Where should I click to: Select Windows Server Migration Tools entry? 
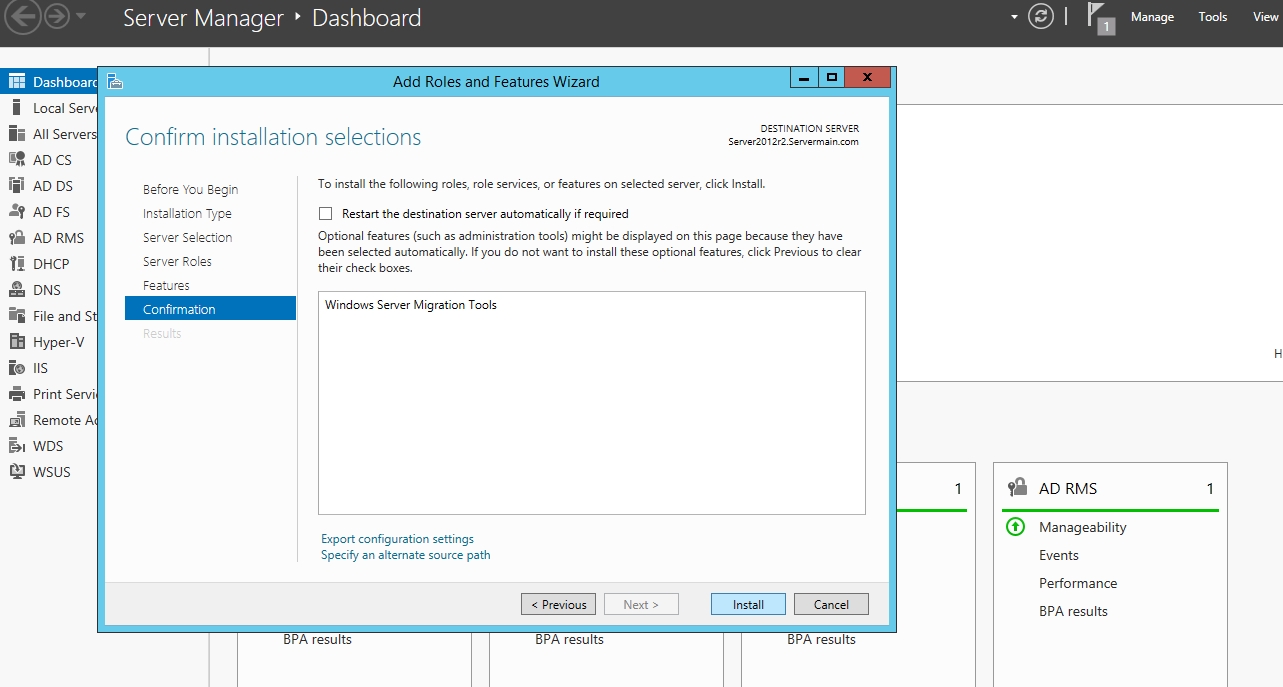411,305
